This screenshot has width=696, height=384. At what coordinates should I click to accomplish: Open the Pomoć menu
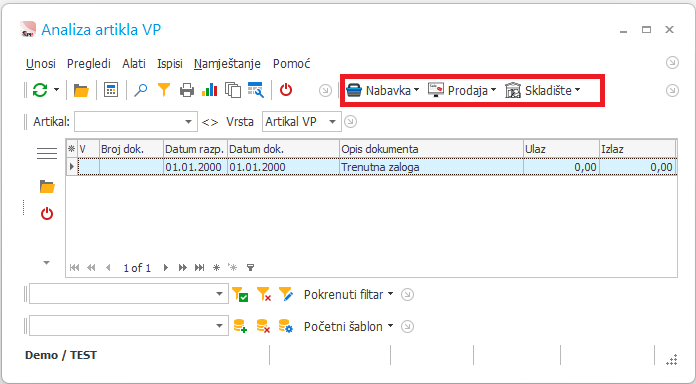292,64
